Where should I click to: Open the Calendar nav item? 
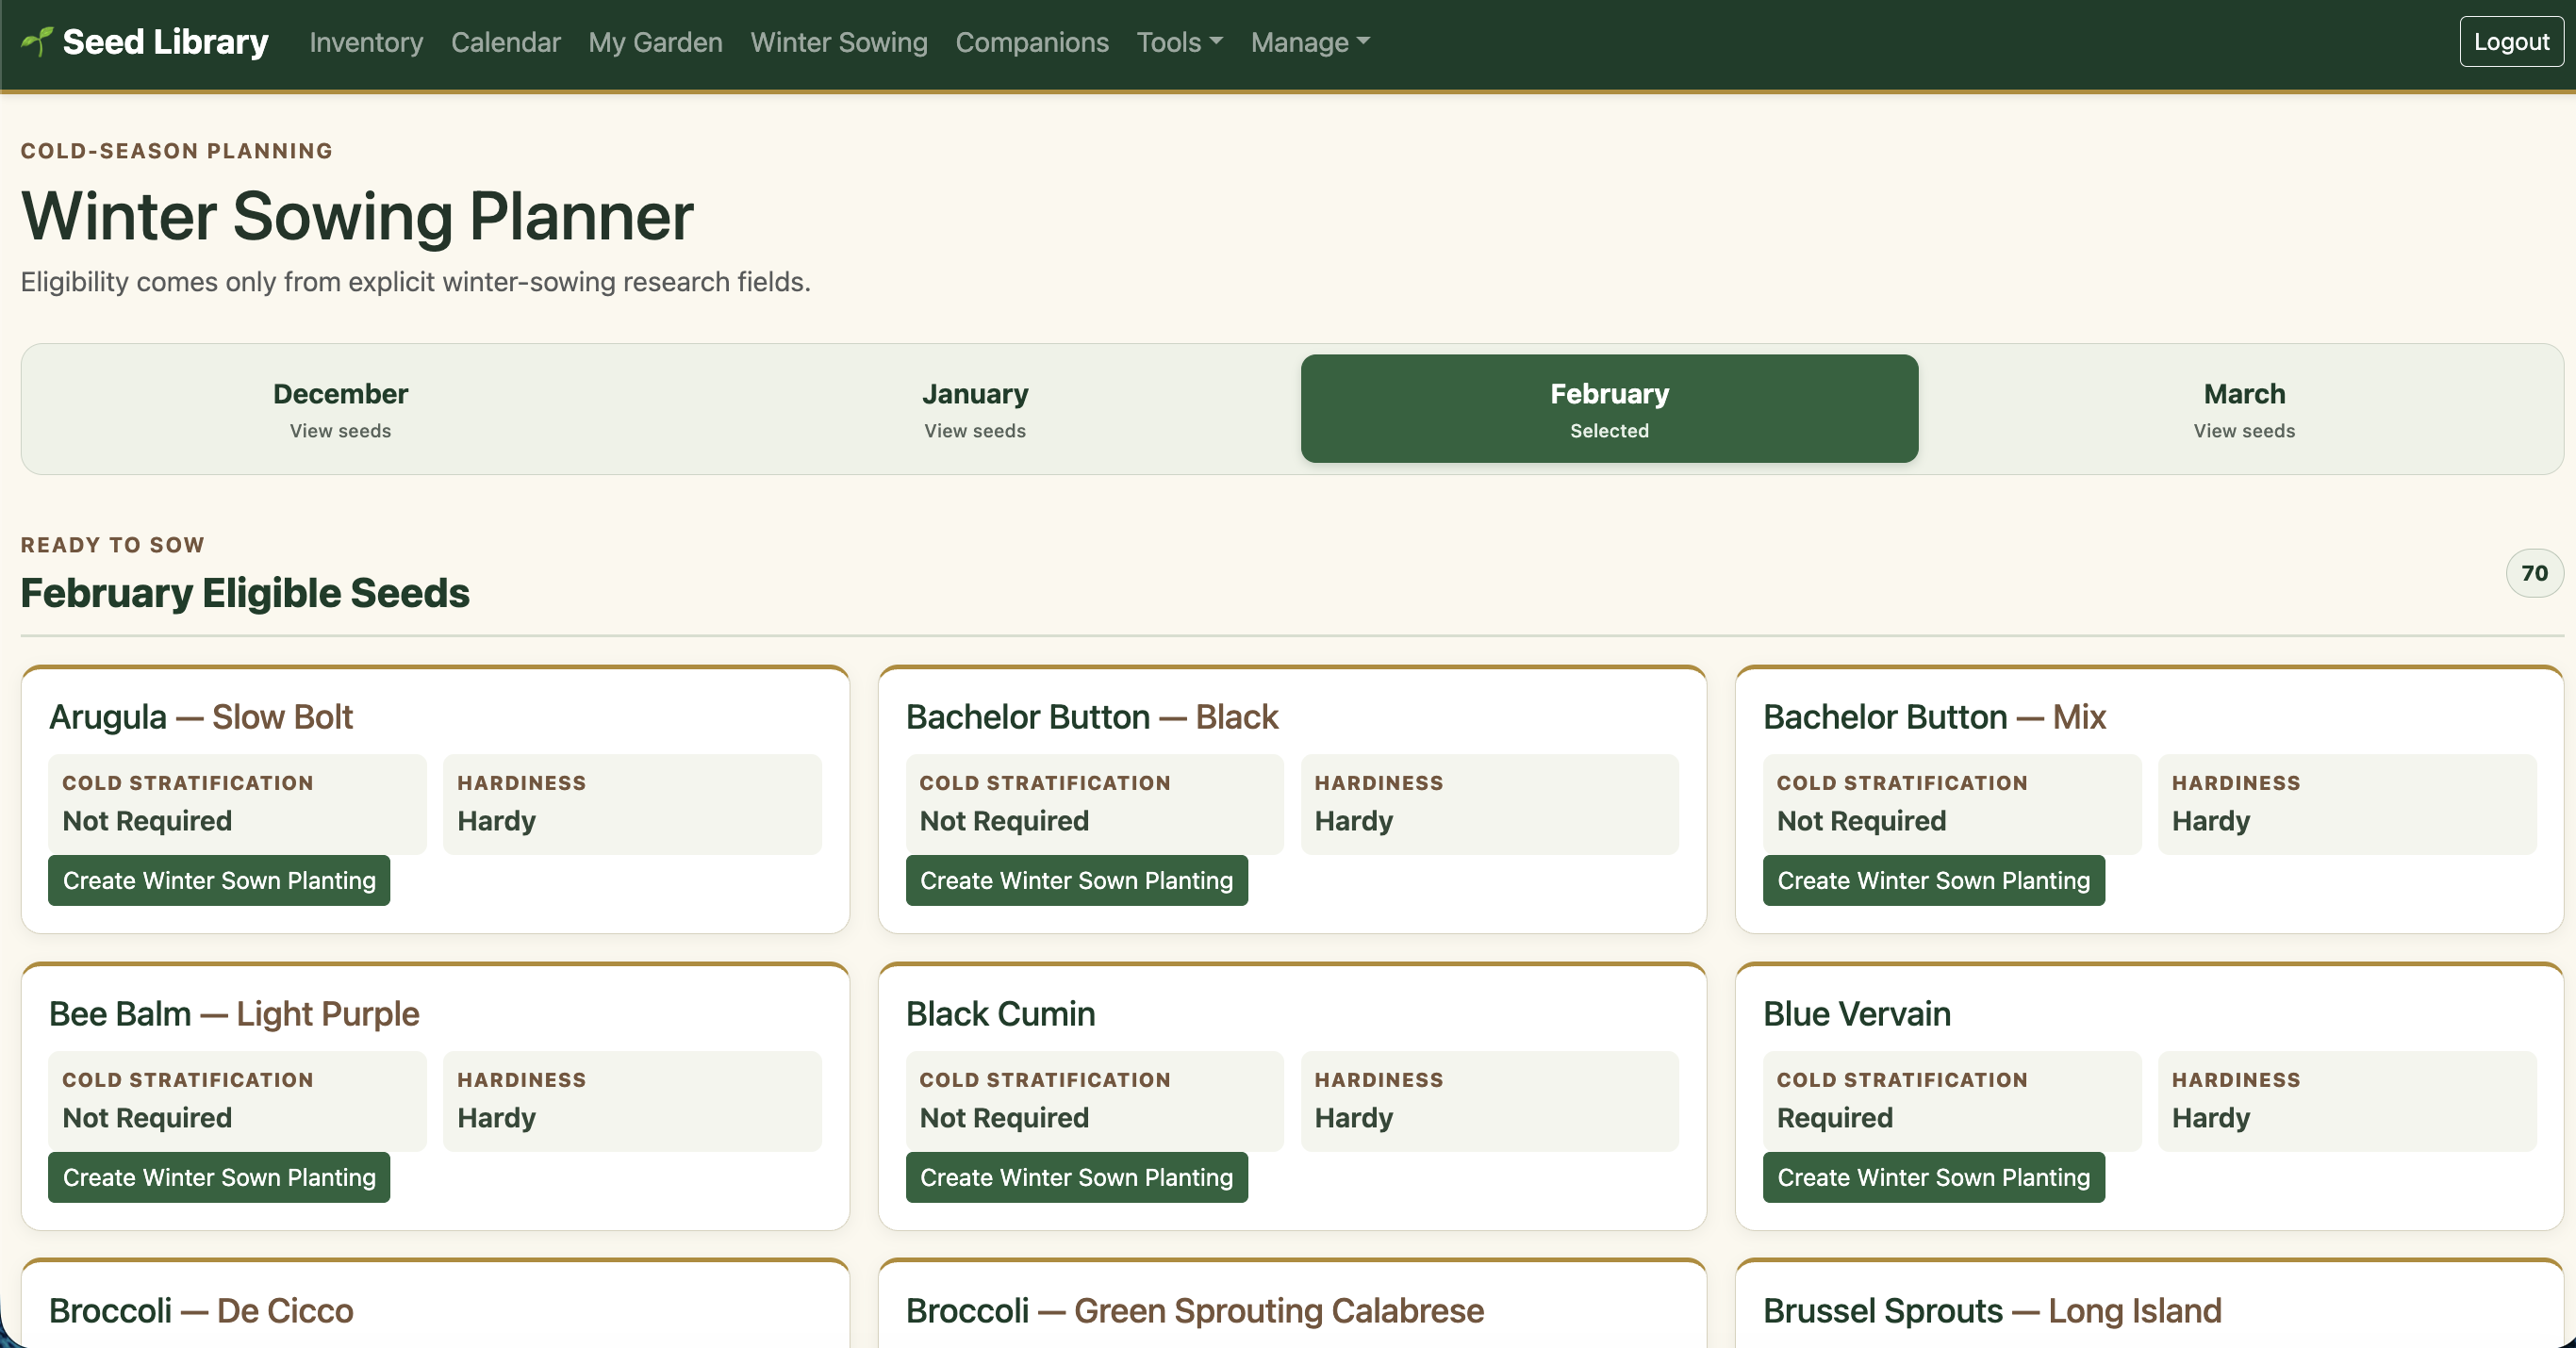click(505, 42)
